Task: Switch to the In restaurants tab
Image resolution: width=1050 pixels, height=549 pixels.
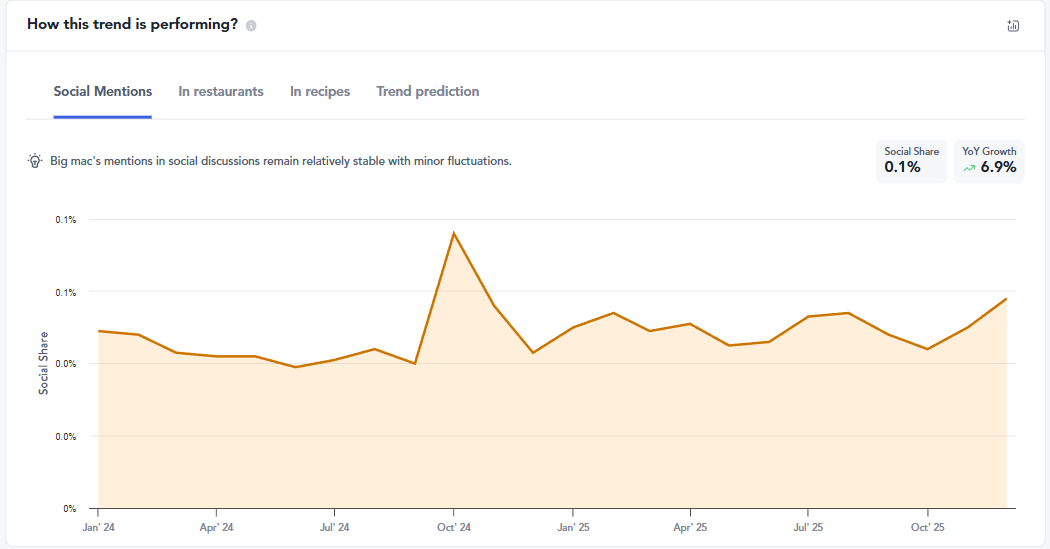Action: [221, 91]
